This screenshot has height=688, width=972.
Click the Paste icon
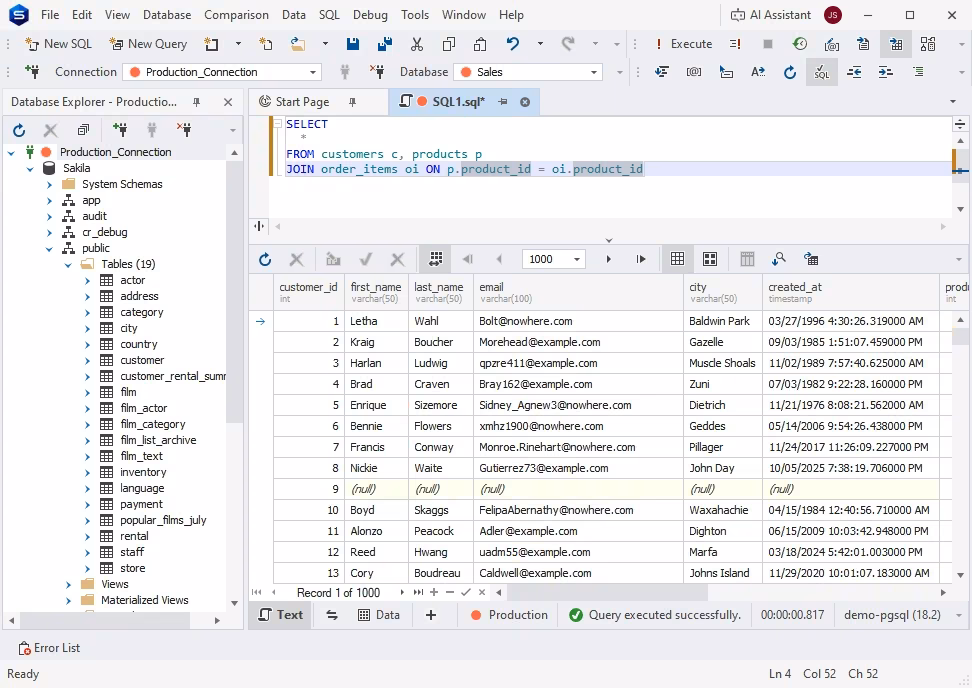(480, 44)
